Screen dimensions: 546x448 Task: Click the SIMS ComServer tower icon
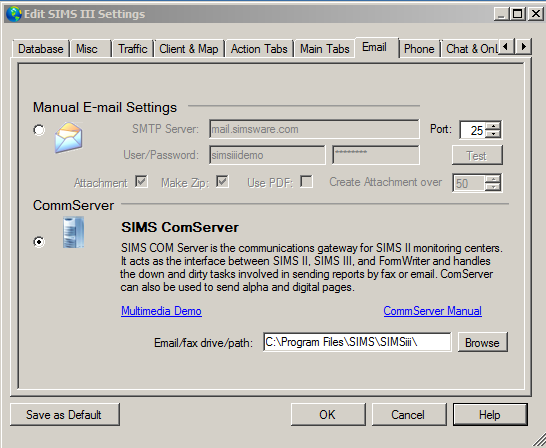[x=73, y=232]
